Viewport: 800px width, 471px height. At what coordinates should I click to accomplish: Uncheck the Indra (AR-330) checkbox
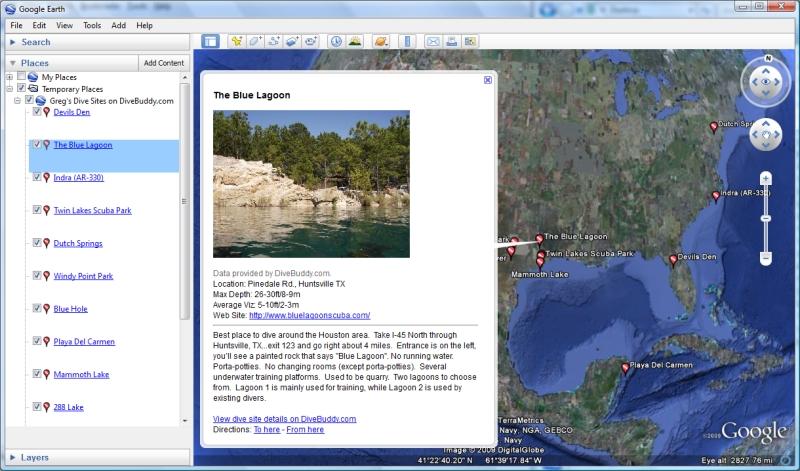(37, 177)
